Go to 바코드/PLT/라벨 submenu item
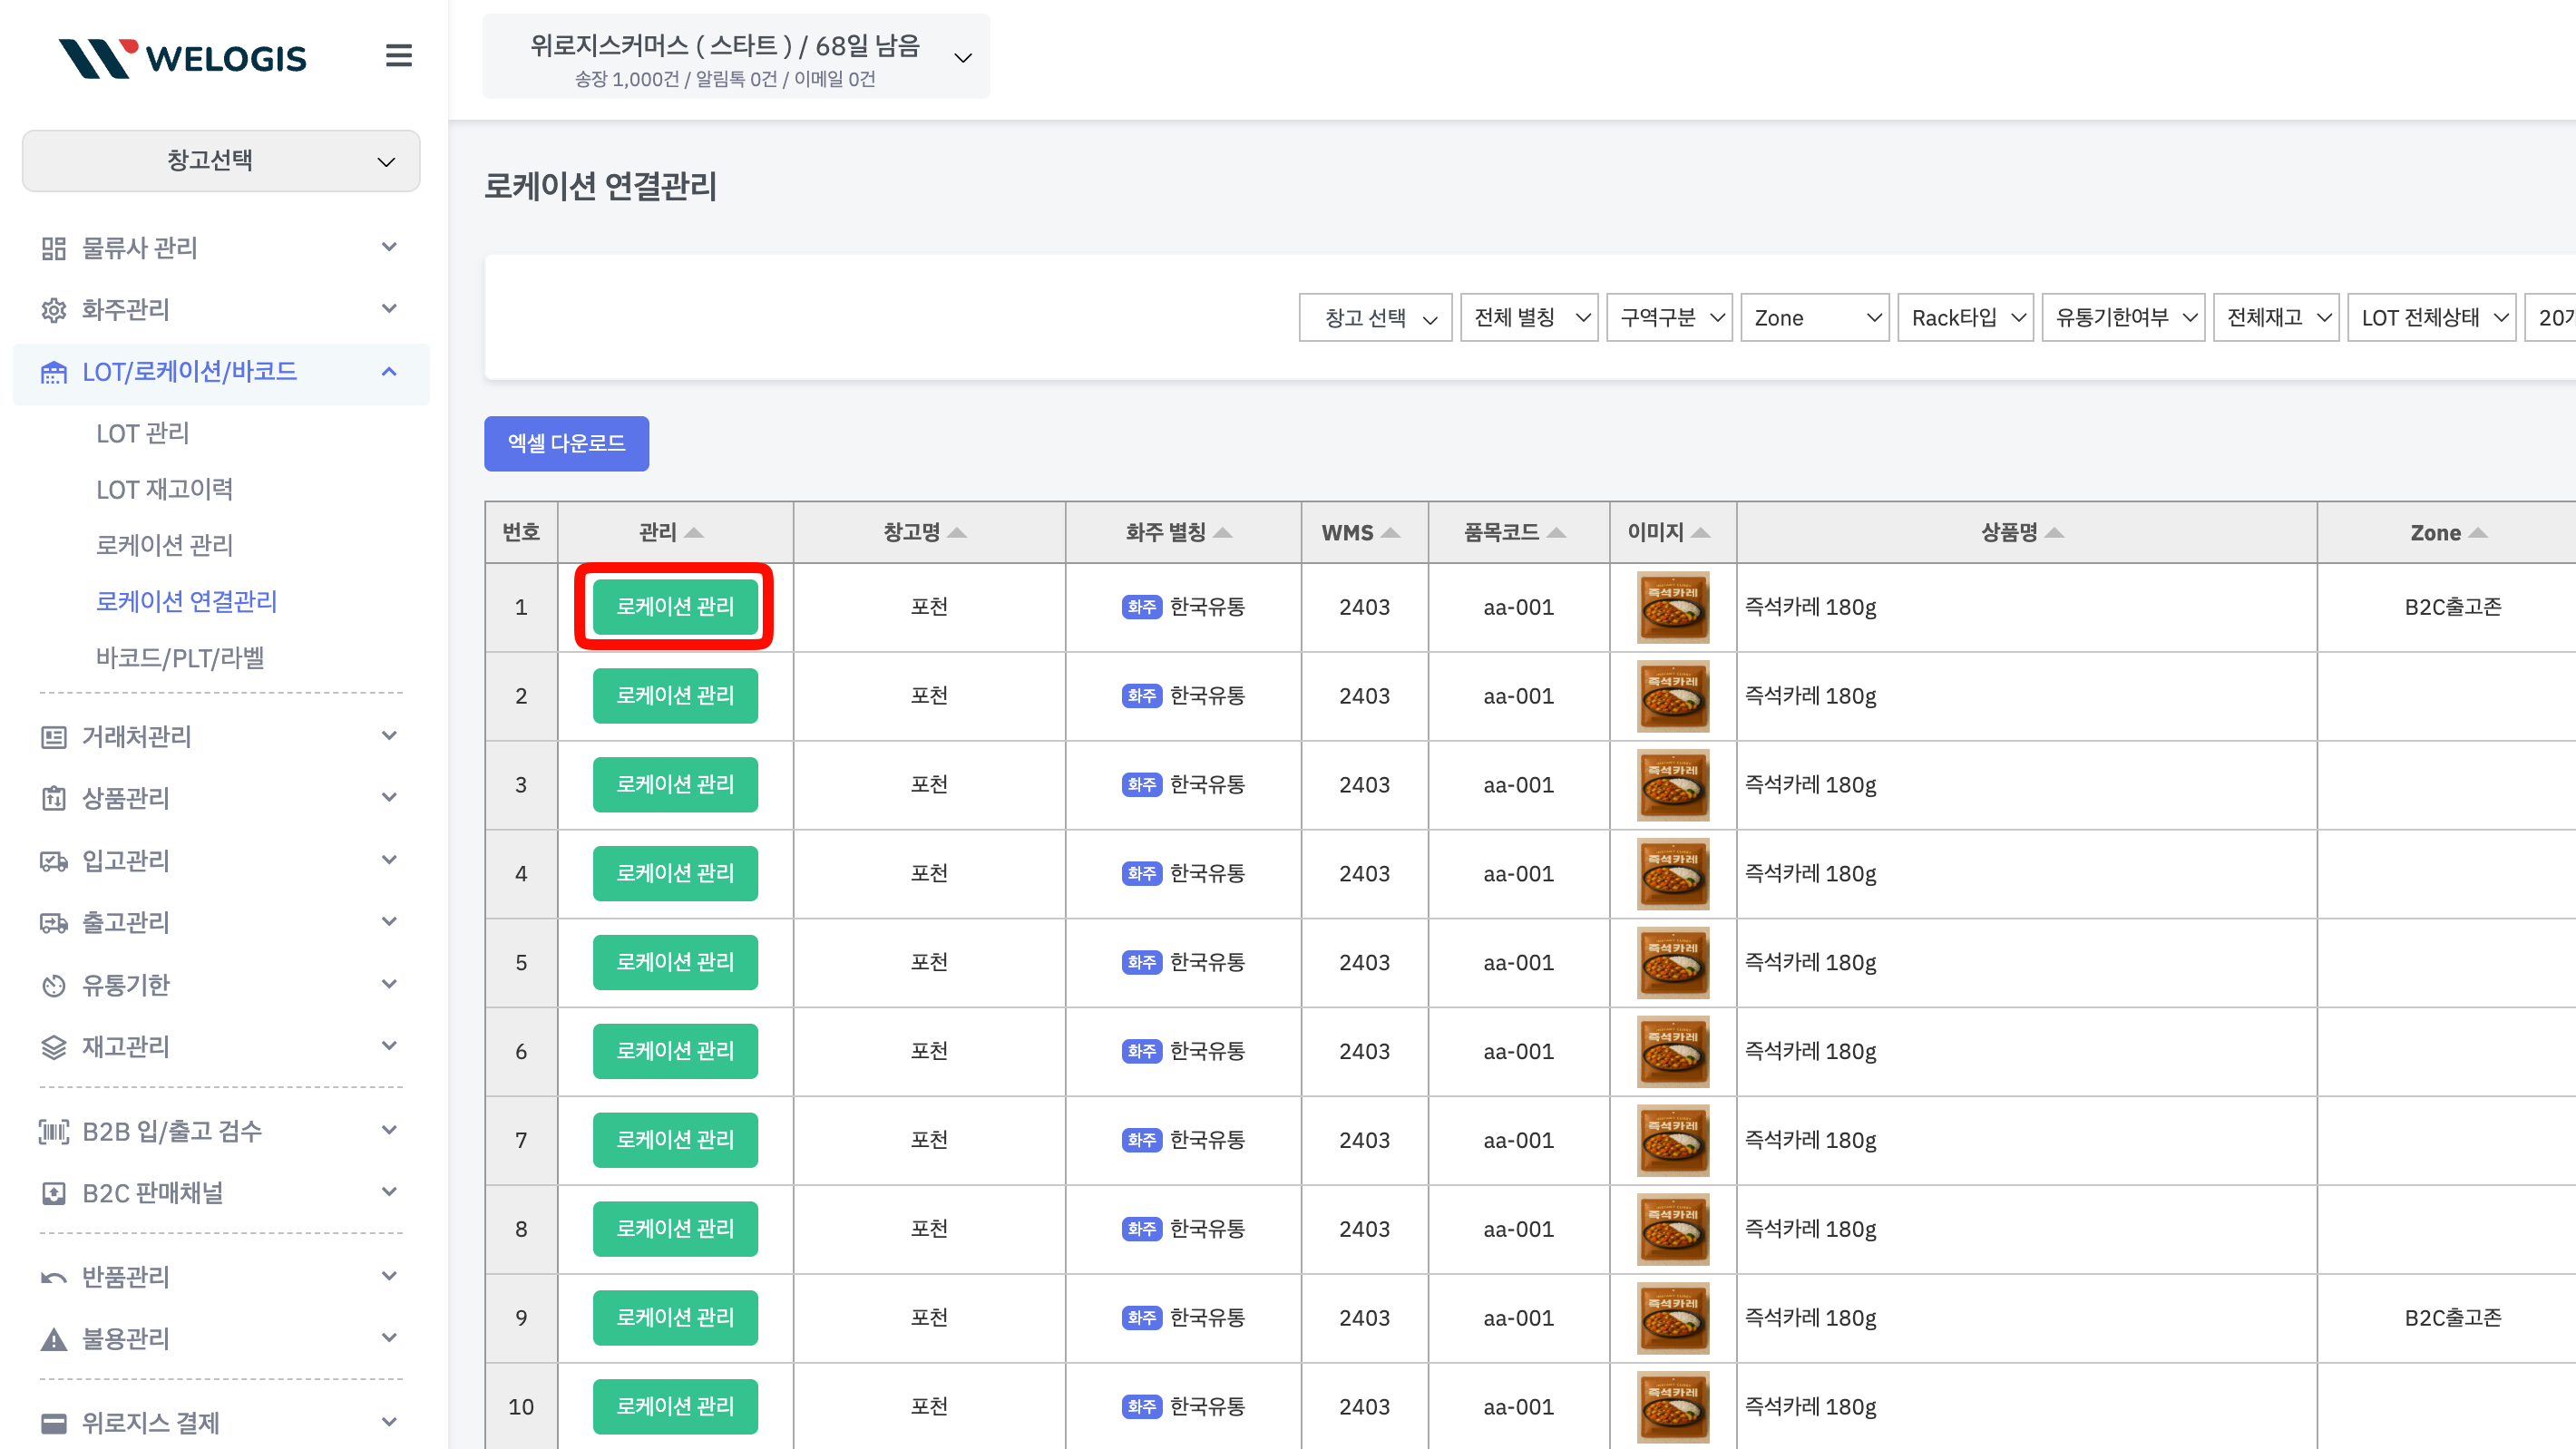Screen dimensions: 2576x1449 coord(180,657)
